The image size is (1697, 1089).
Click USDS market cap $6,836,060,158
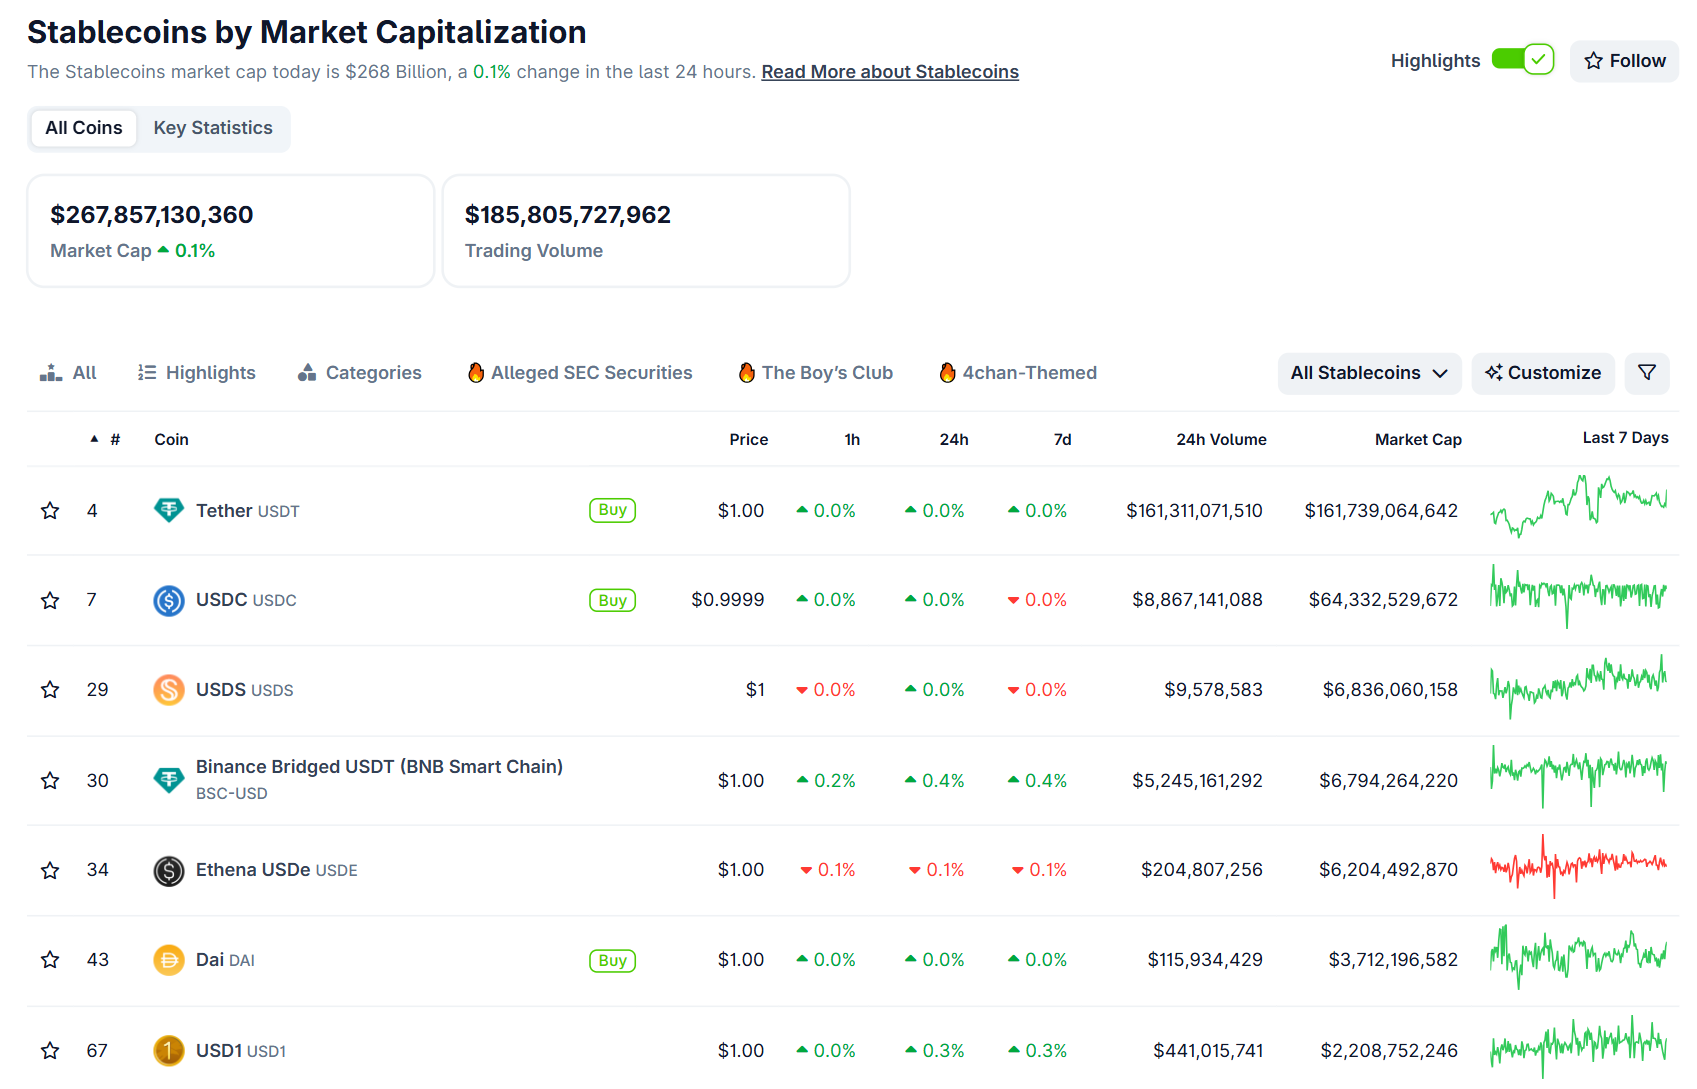tap(1390, 690)
